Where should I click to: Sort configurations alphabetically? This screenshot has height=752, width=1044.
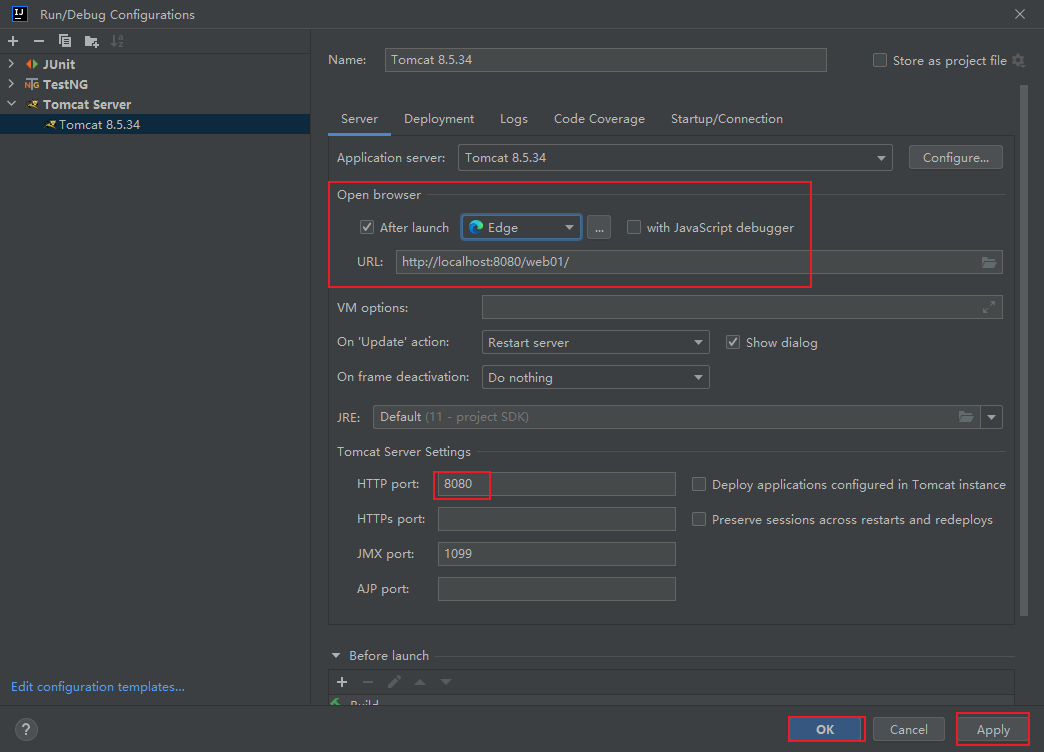117,41
